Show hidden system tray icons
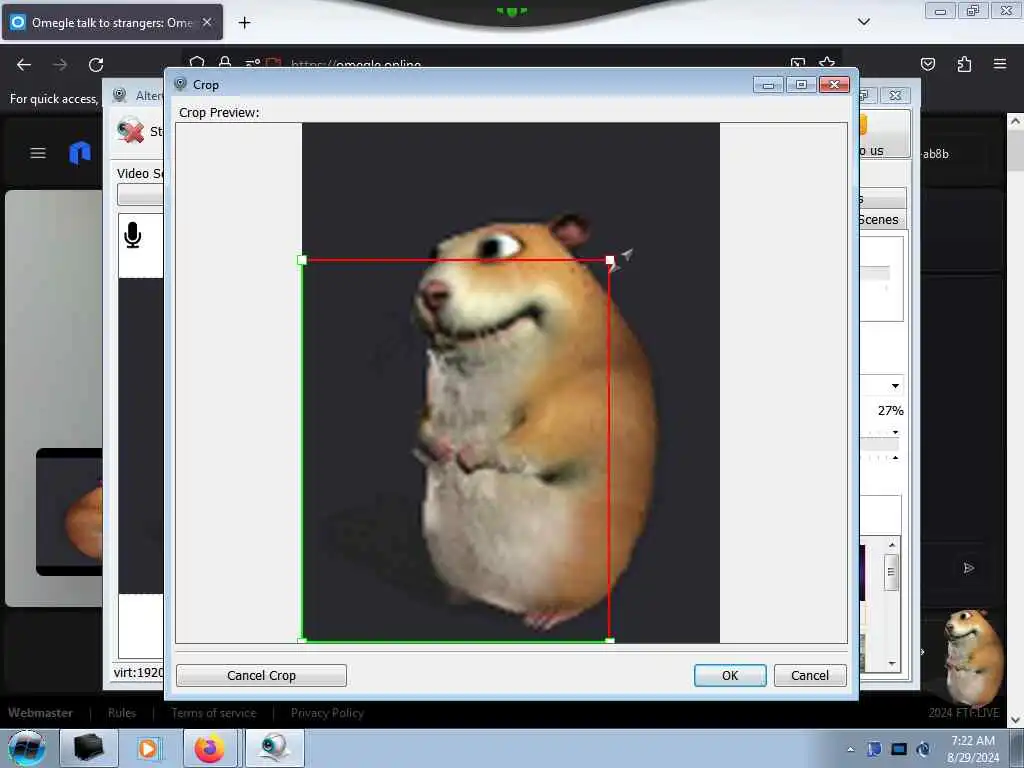This screenshot has width=1024, height=768. [850, 749]
